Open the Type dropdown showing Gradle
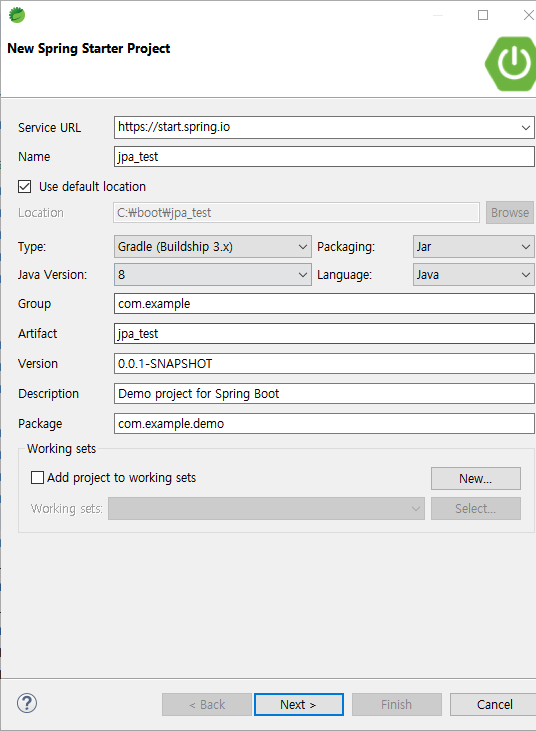536x731 pixels. tap(213, 247)
